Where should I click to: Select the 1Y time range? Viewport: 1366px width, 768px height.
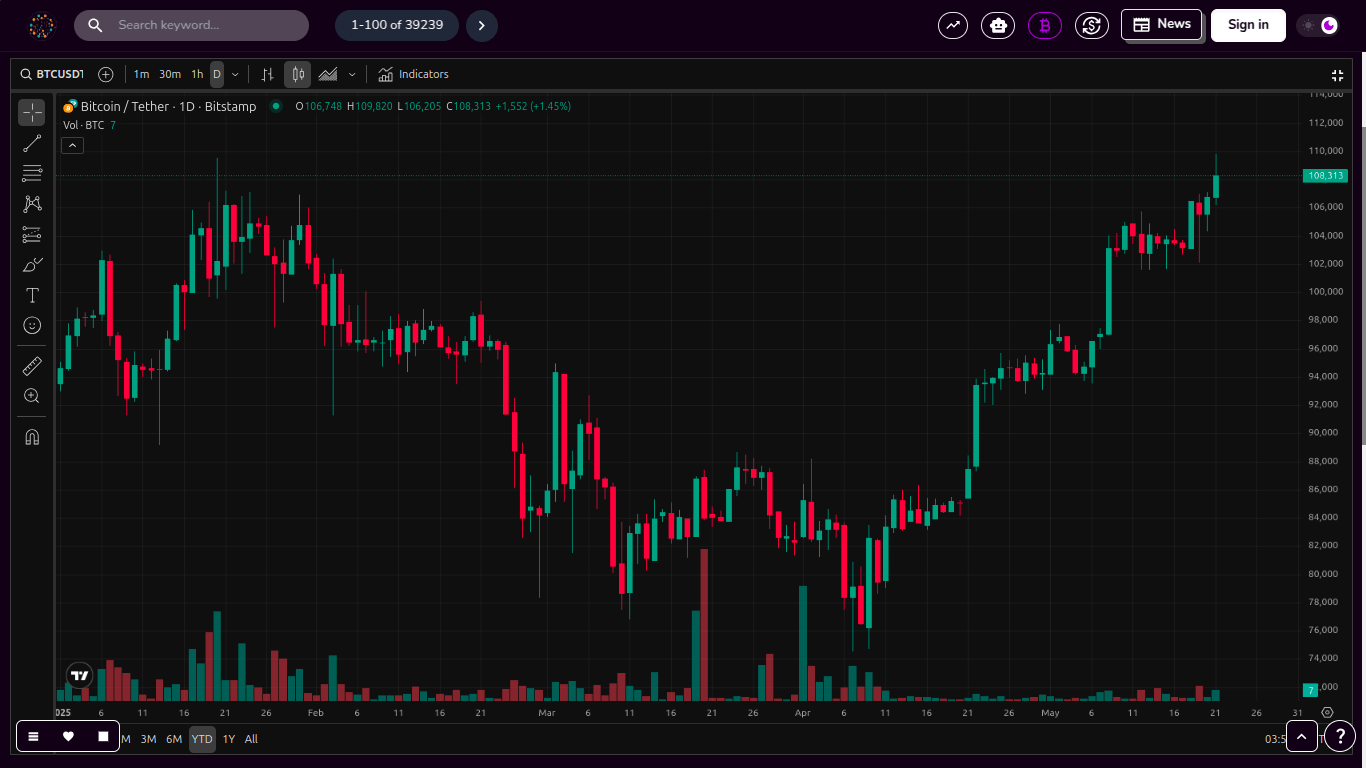coord(229,739)
